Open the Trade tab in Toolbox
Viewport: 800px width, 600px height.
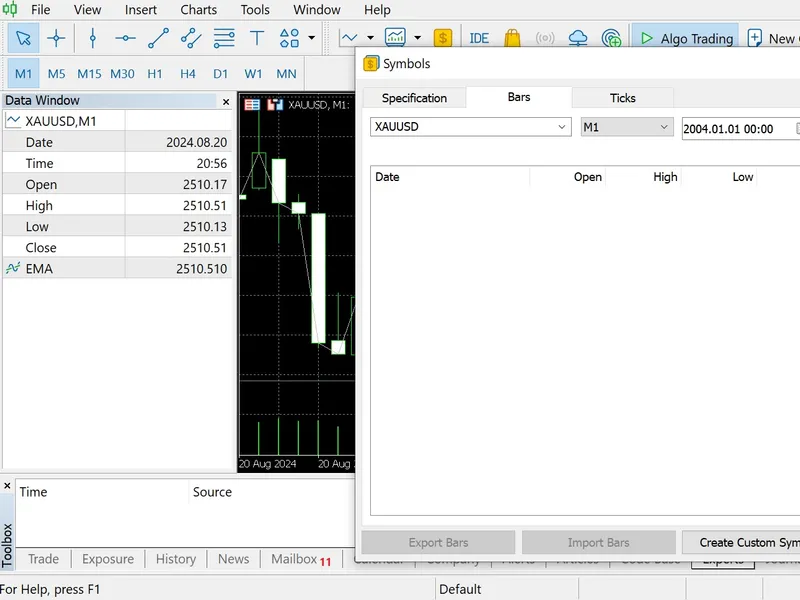pyautogui.click(x=43, y=559)
